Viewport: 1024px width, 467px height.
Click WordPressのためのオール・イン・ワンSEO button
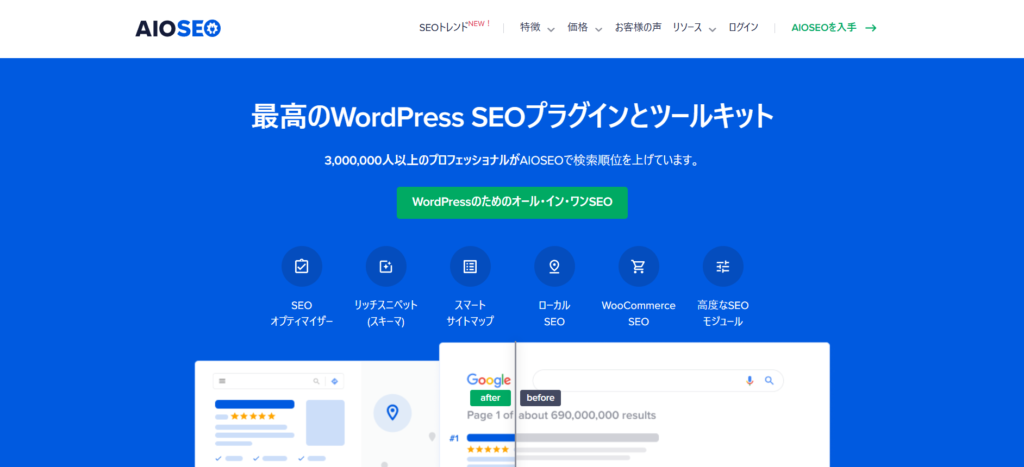coord(512,202)
